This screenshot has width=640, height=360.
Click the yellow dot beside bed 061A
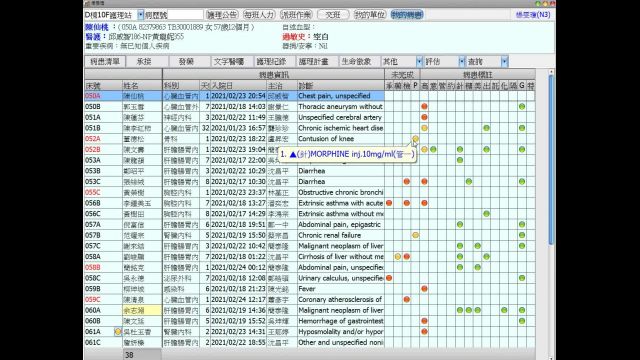(118, 331)
